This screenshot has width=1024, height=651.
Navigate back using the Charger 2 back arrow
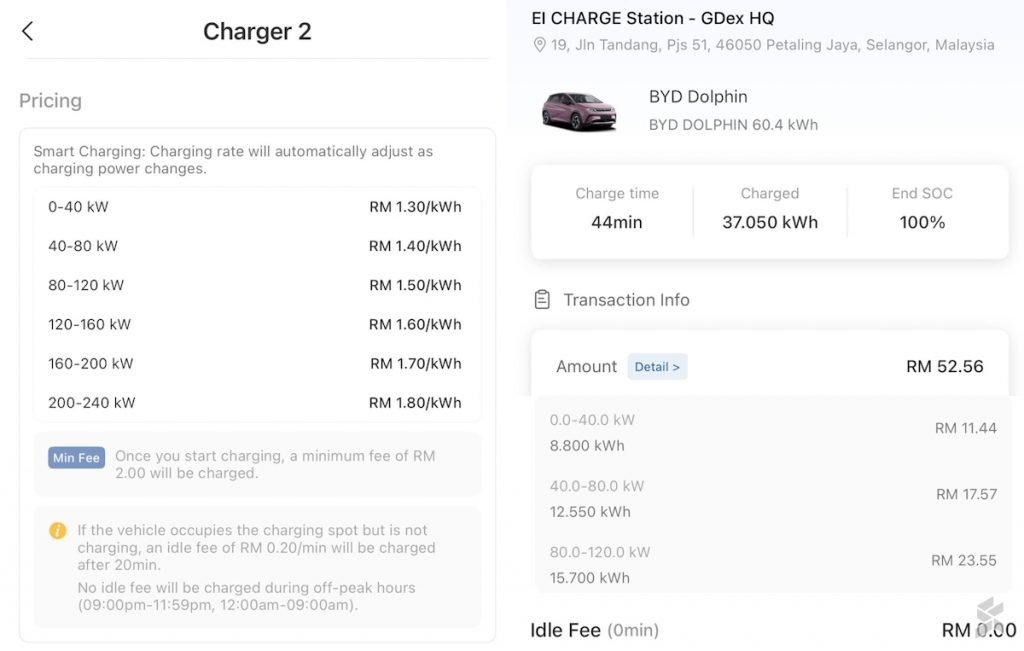27,31
